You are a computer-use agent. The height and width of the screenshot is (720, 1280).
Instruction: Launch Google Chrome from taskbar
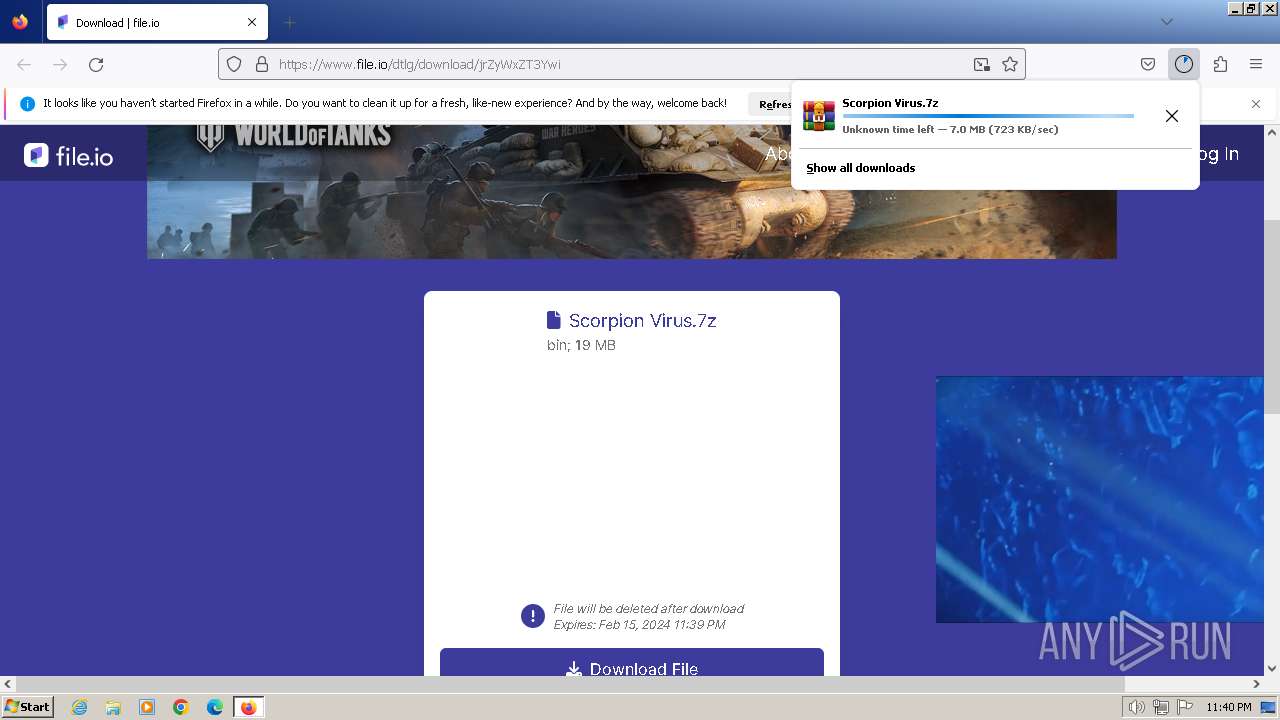181,707
